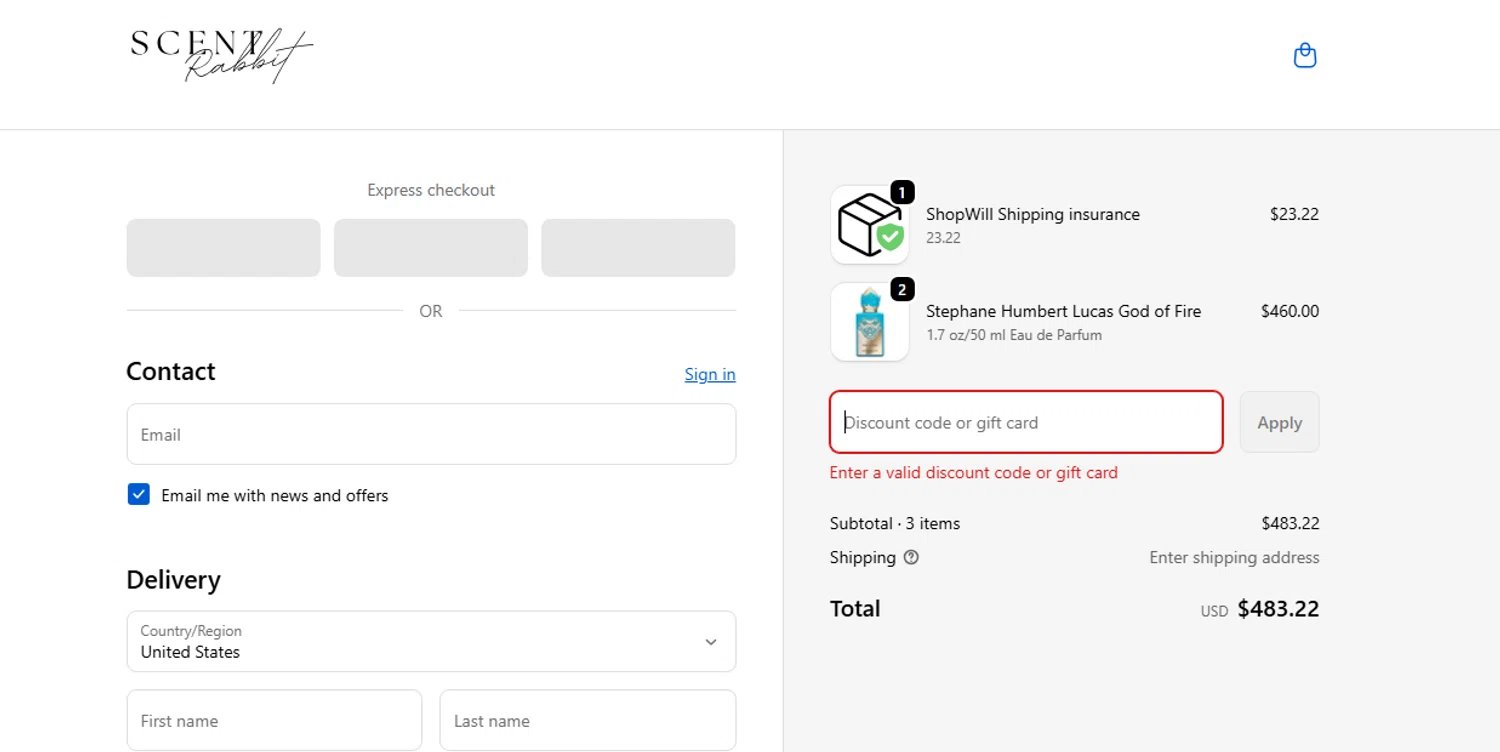
Task: Click the quantity badge 1 on insurance item
Action: click(x=902, y=192)
